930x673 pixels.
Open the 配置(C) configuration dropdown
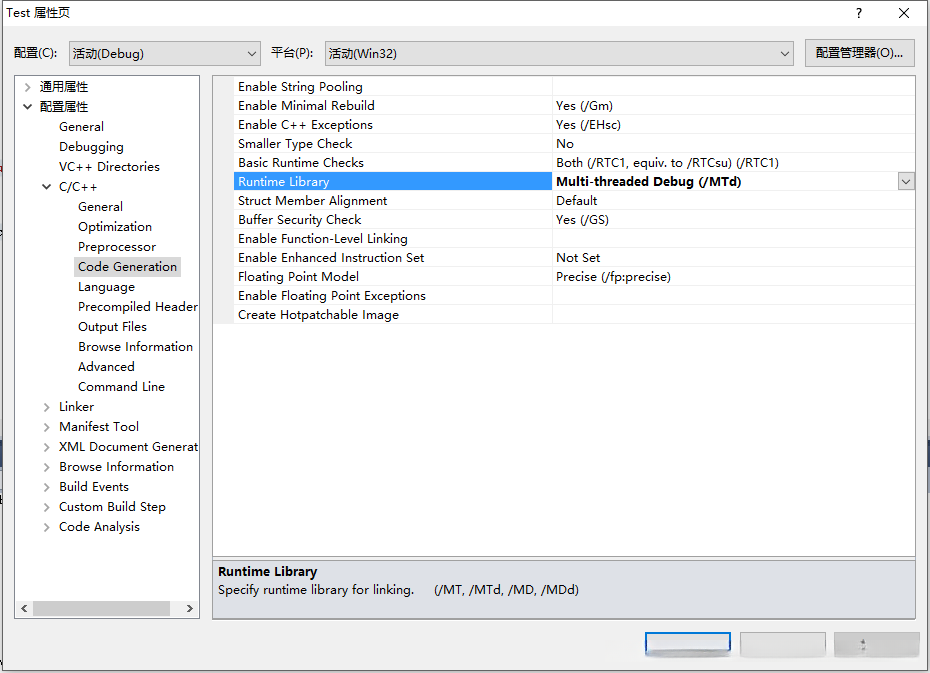tap(164, 53)
